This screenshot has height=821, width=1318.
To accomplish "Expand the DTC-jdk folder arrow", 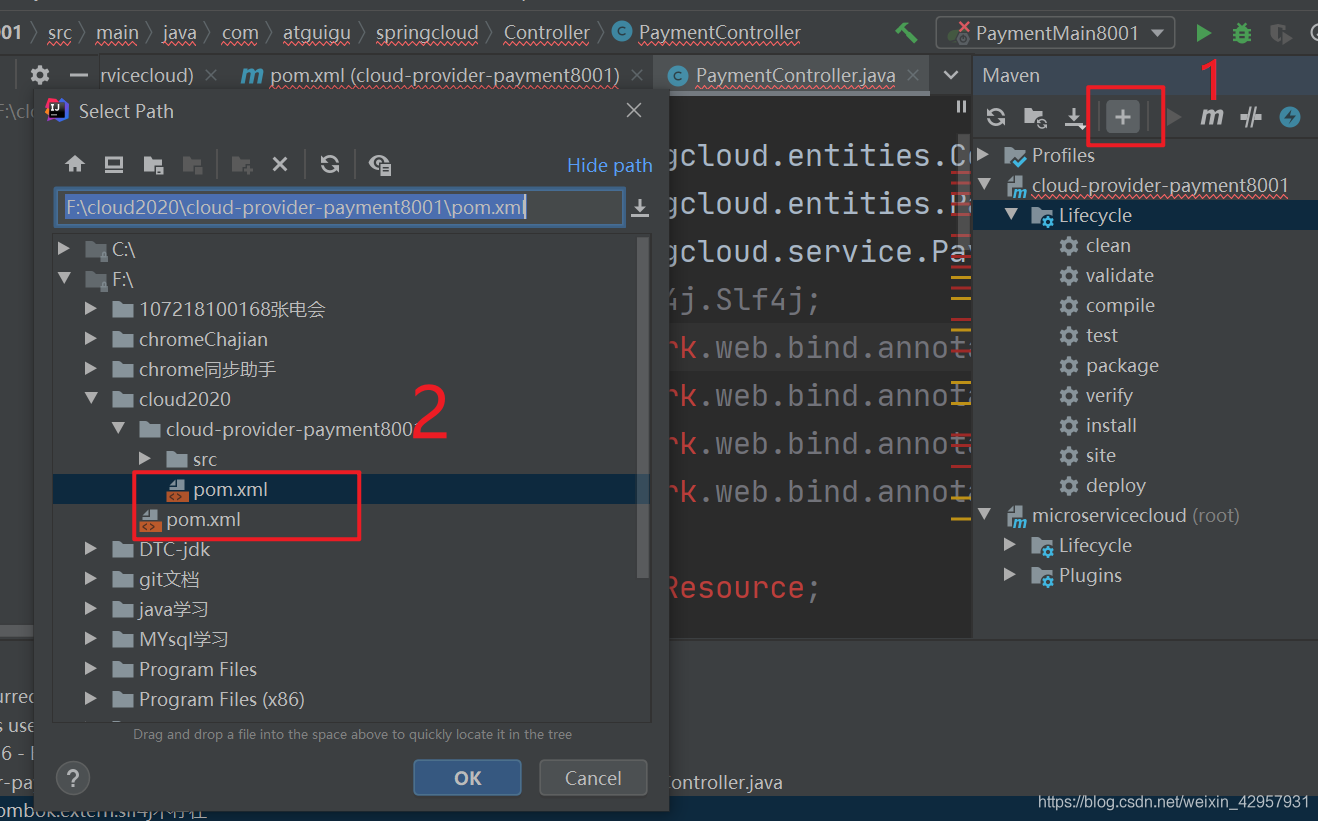I will pyautogui.click(x=92, y=549).
